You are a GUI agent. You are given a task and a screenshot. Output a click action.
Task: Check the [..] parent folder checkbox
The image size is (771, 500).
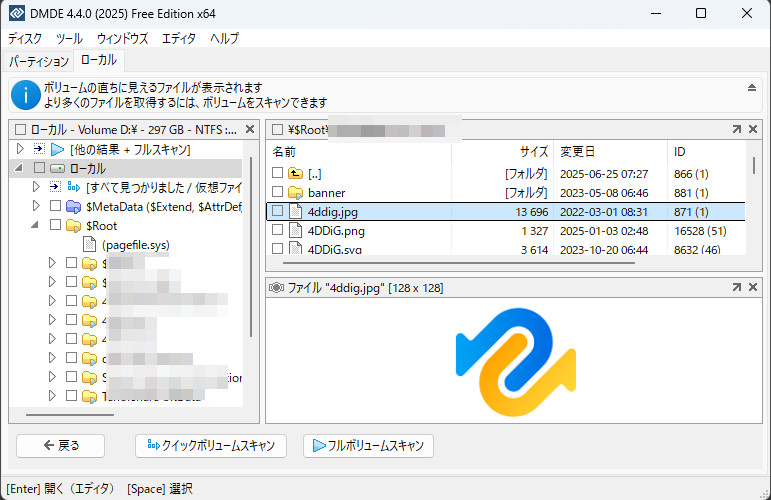(x=277, y=173)
